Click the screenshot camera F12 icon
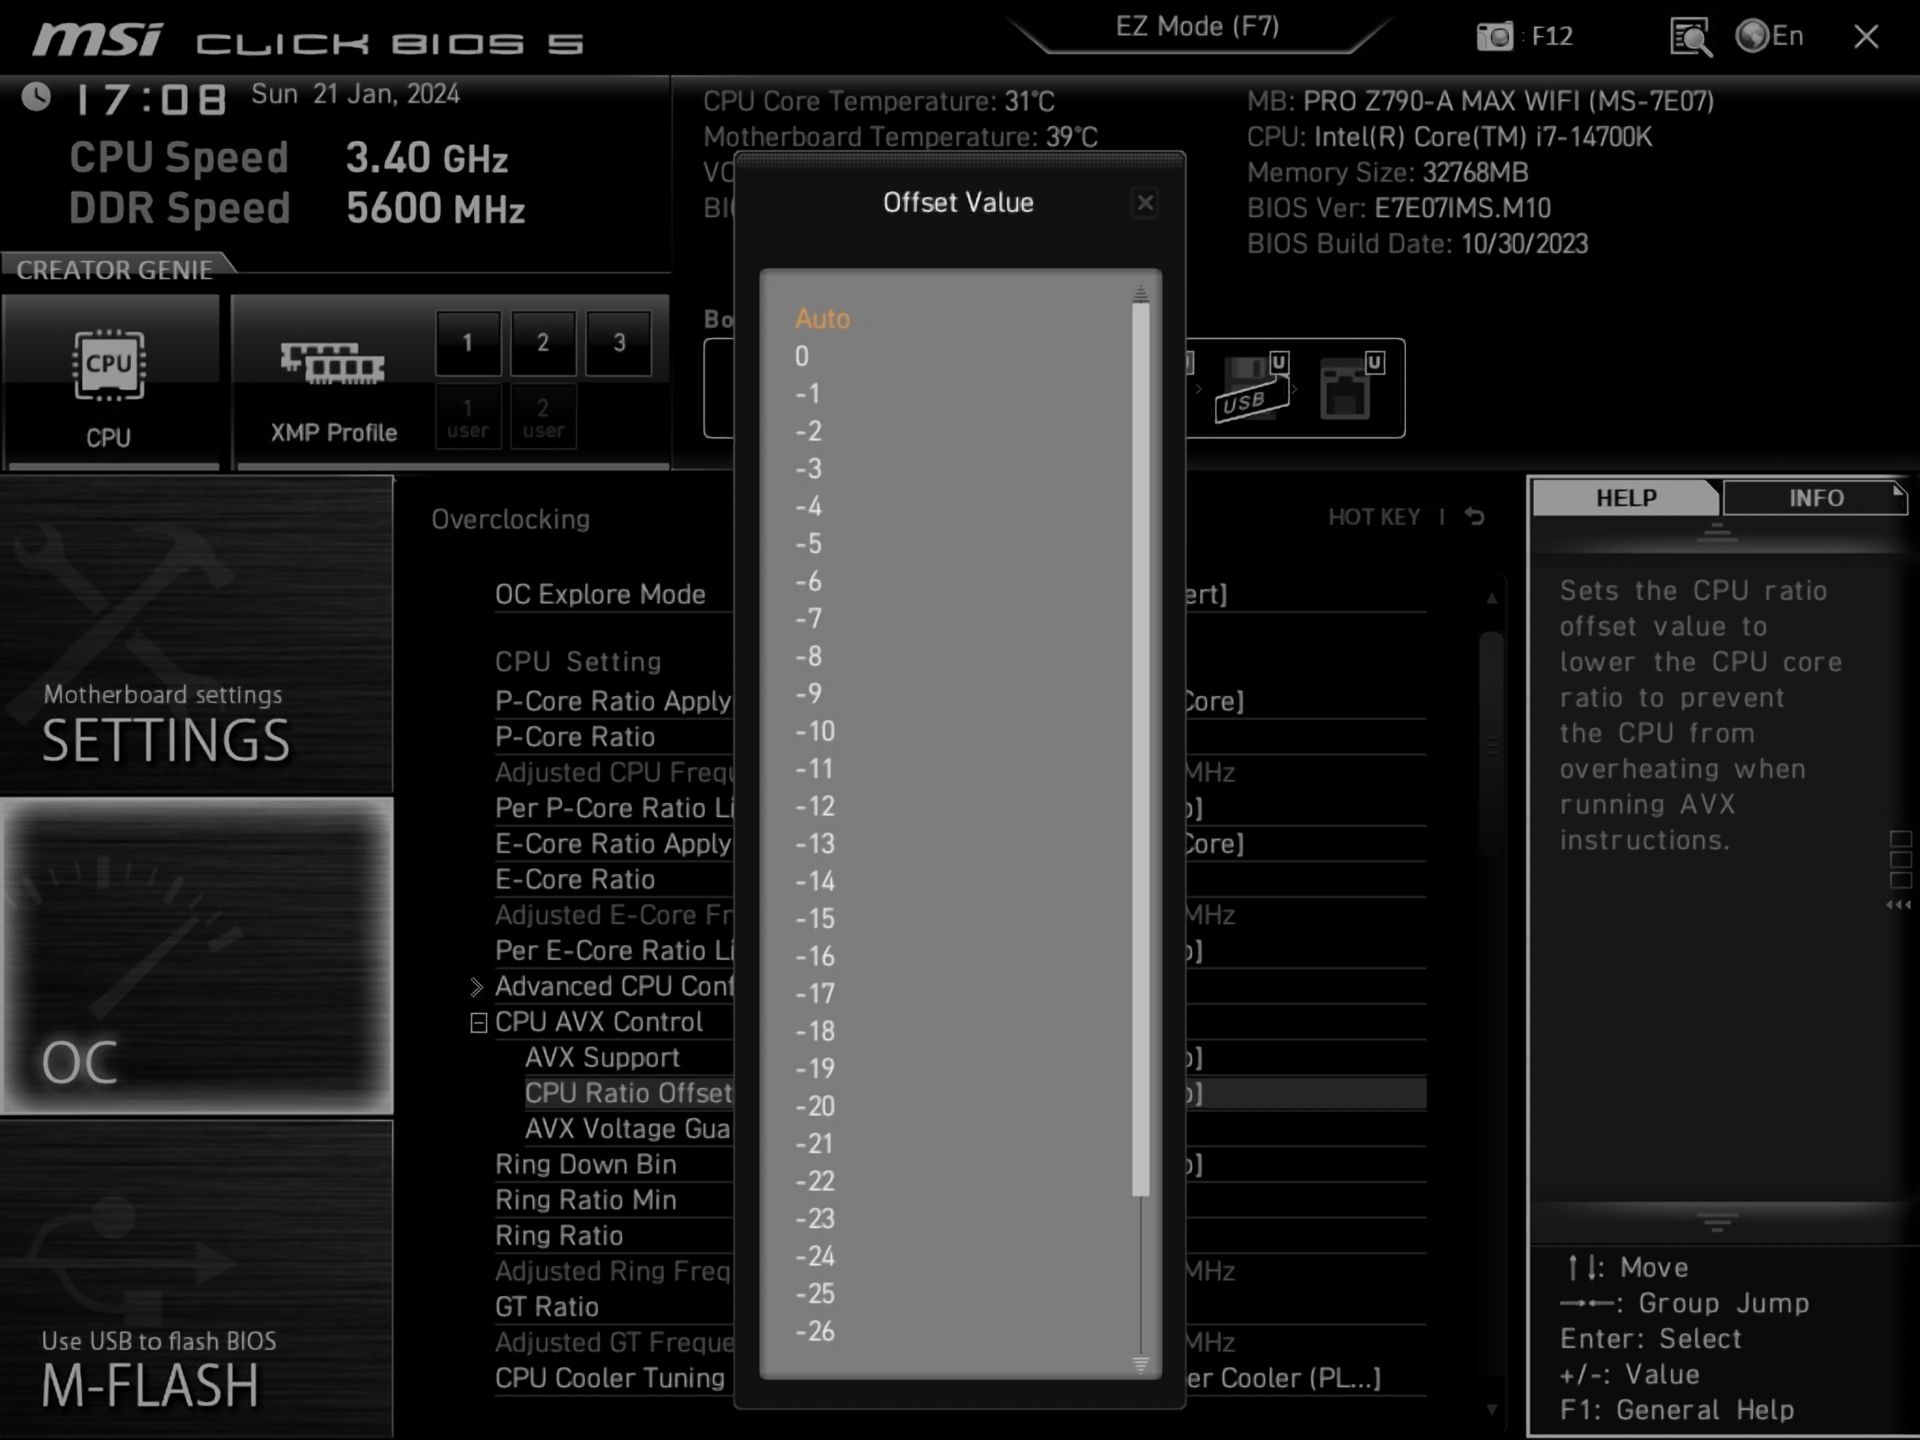1920x1440 pixels. click(x=1495, y=37)
